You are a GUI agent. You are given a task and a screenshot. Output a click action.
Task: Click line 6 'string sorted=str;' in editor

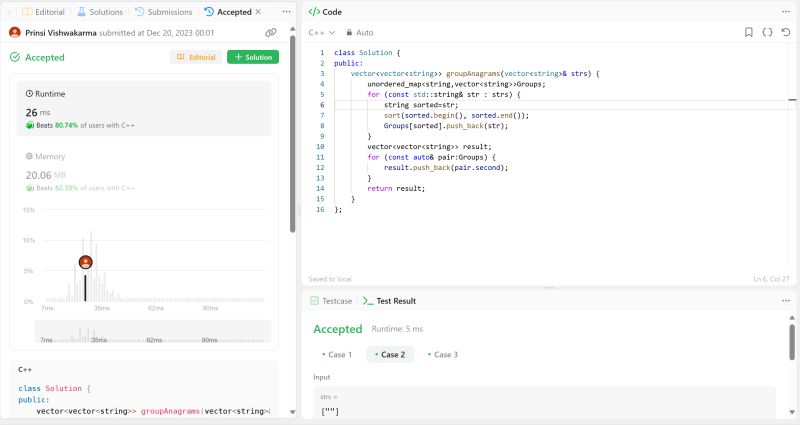[421, 105]
